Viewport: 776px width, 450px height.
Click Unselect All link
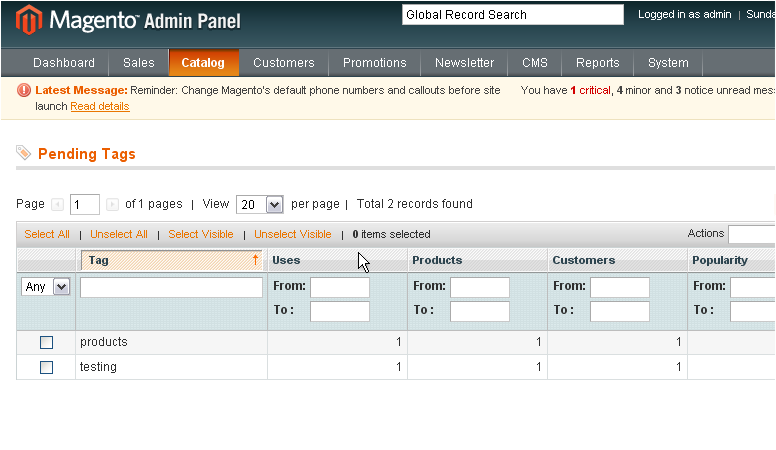click(x=119, y=234)
